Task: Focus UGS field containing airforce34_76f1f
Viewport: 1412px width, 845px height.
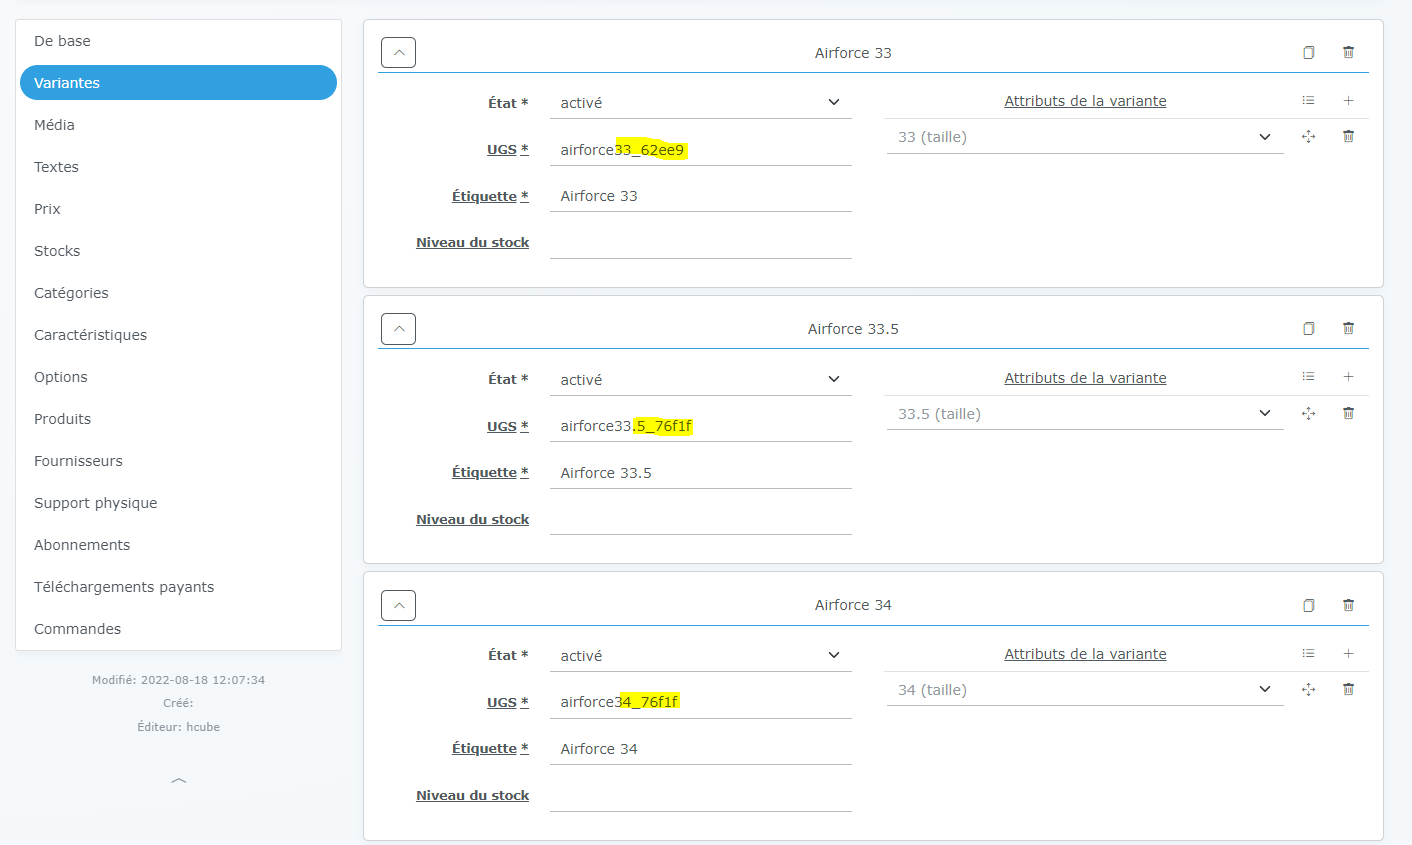Action: click(701, 702)
